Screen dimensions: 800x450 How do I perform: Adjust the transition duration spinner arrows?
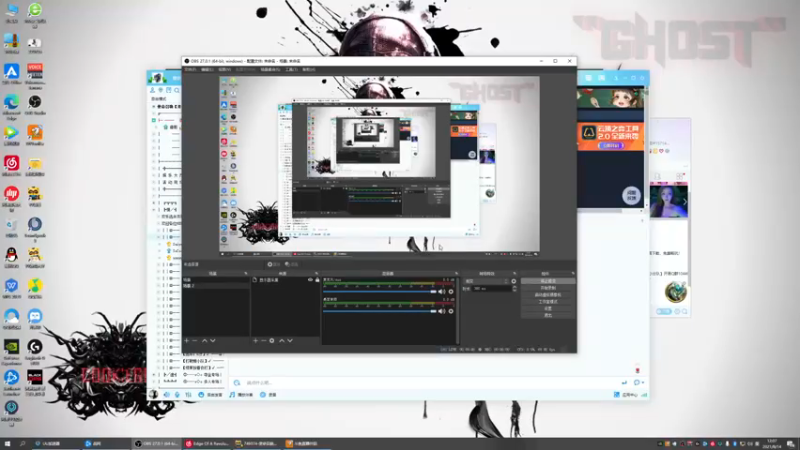514,289
